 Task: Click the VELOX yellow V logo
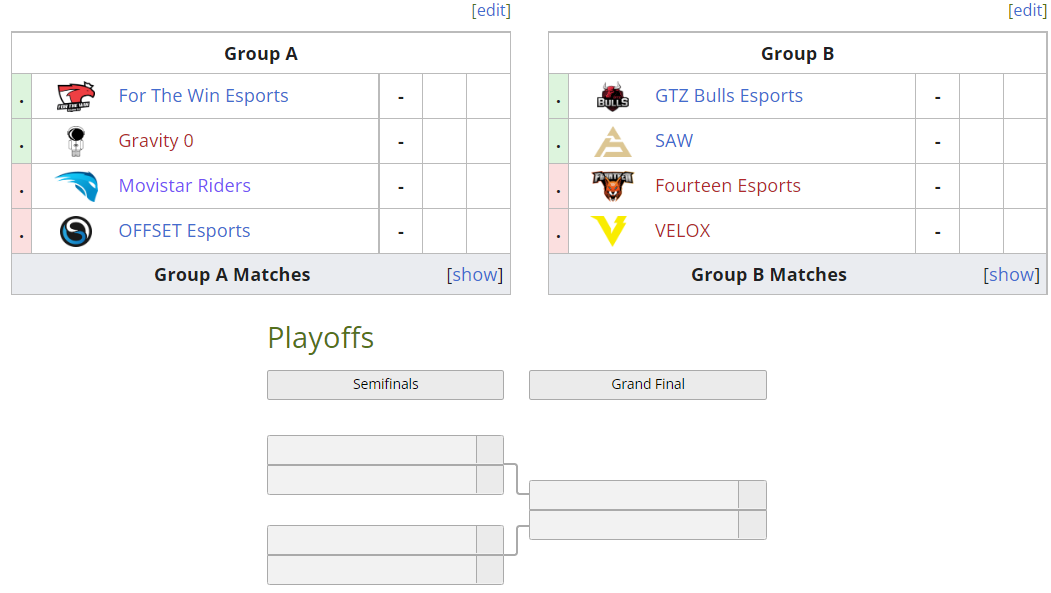pyautogui.click(x=612, y=230)
